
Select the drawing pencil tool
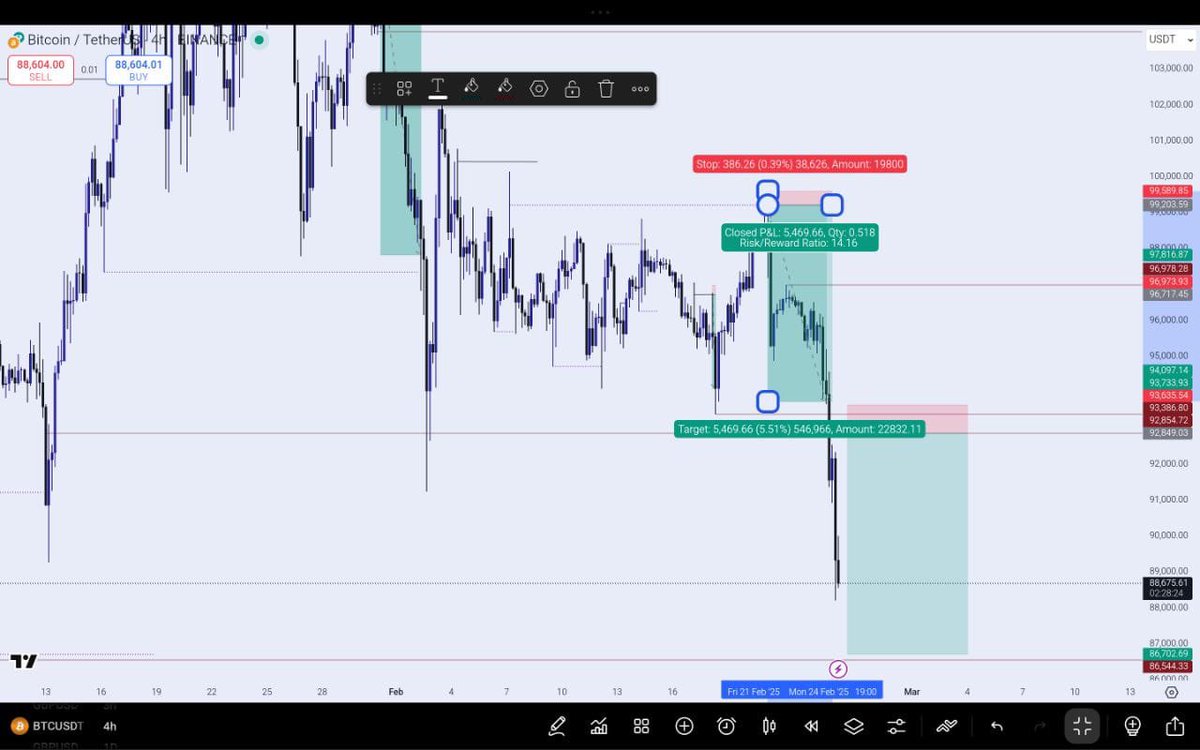point(557,727)
